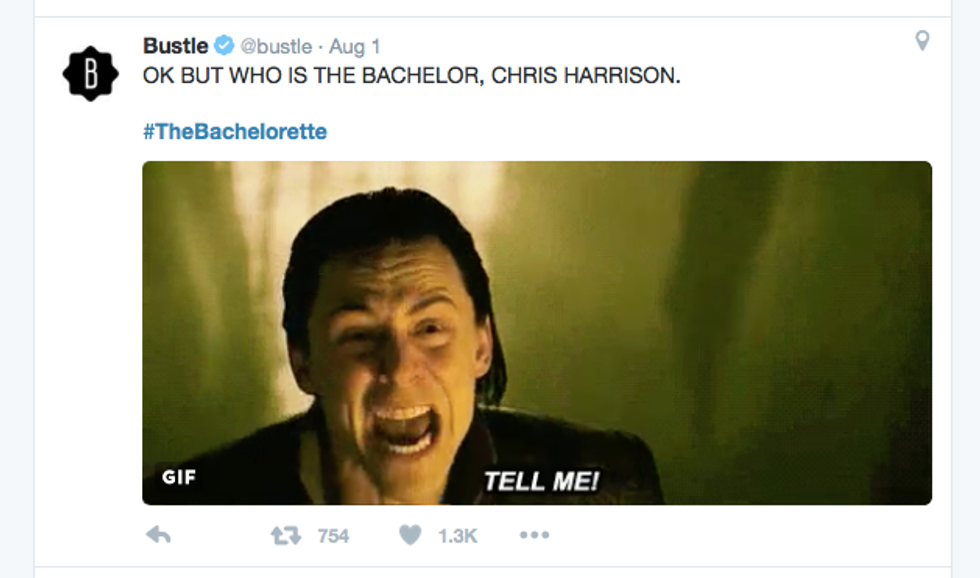Click the location pin icon
The width and height of the screenshot is (980, 578).
click(922, 41)
